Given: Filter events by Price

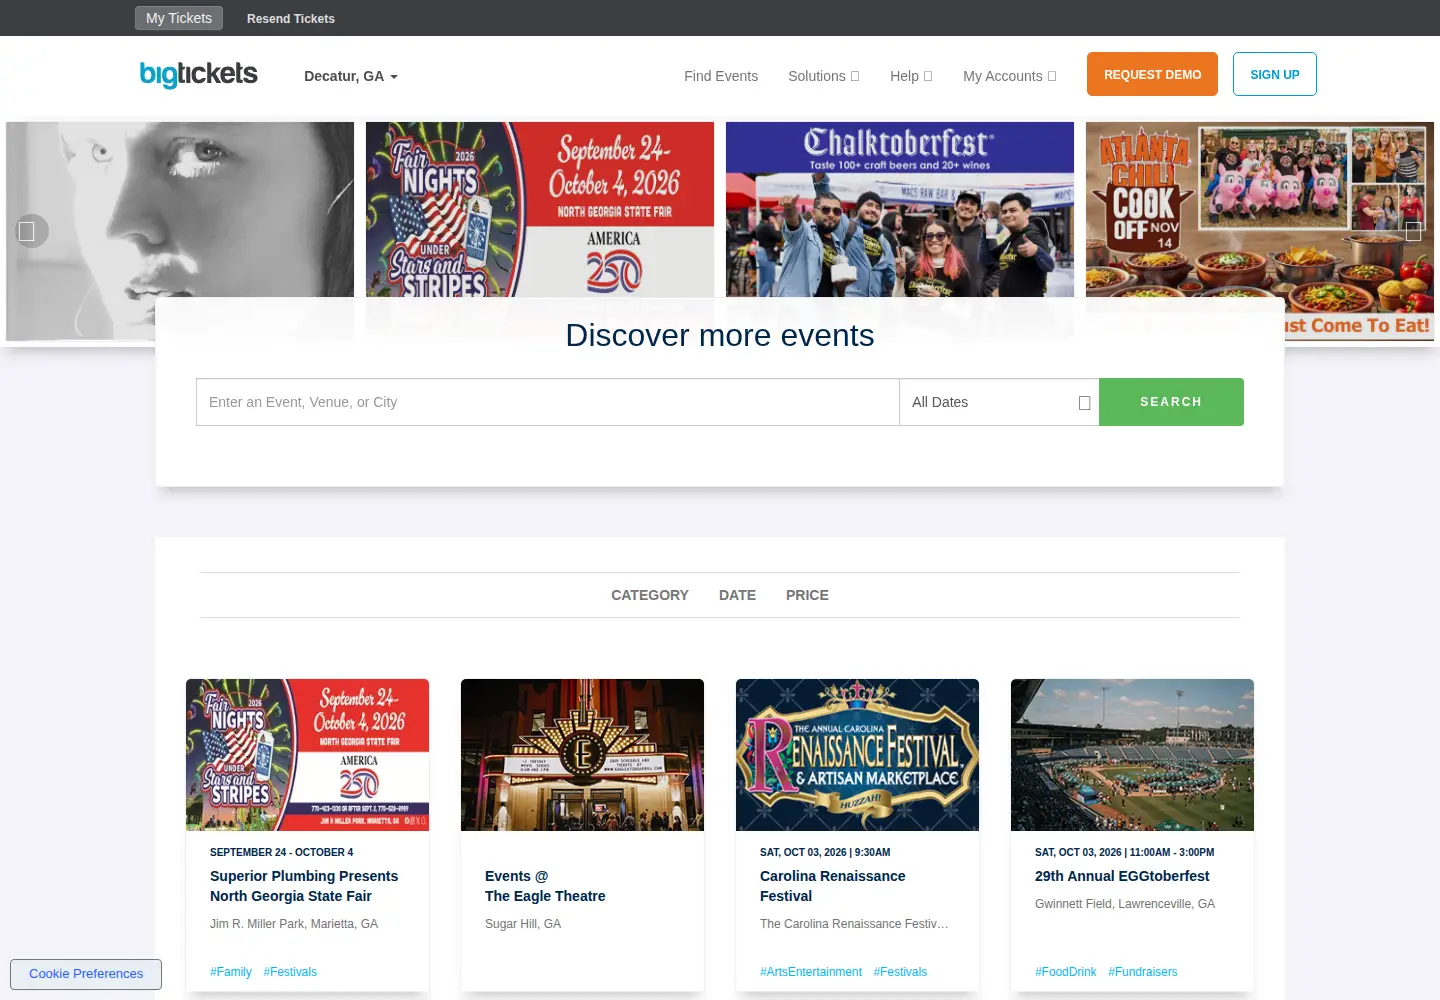Looking at the screenshot, I should [807, 595].
